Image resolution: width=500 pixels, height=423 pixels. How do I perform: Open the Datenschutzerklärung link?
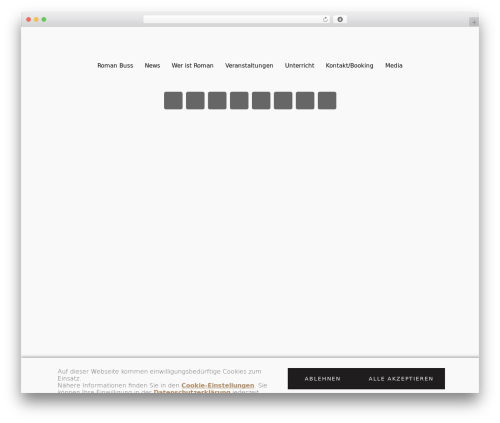tap(192, 392)
